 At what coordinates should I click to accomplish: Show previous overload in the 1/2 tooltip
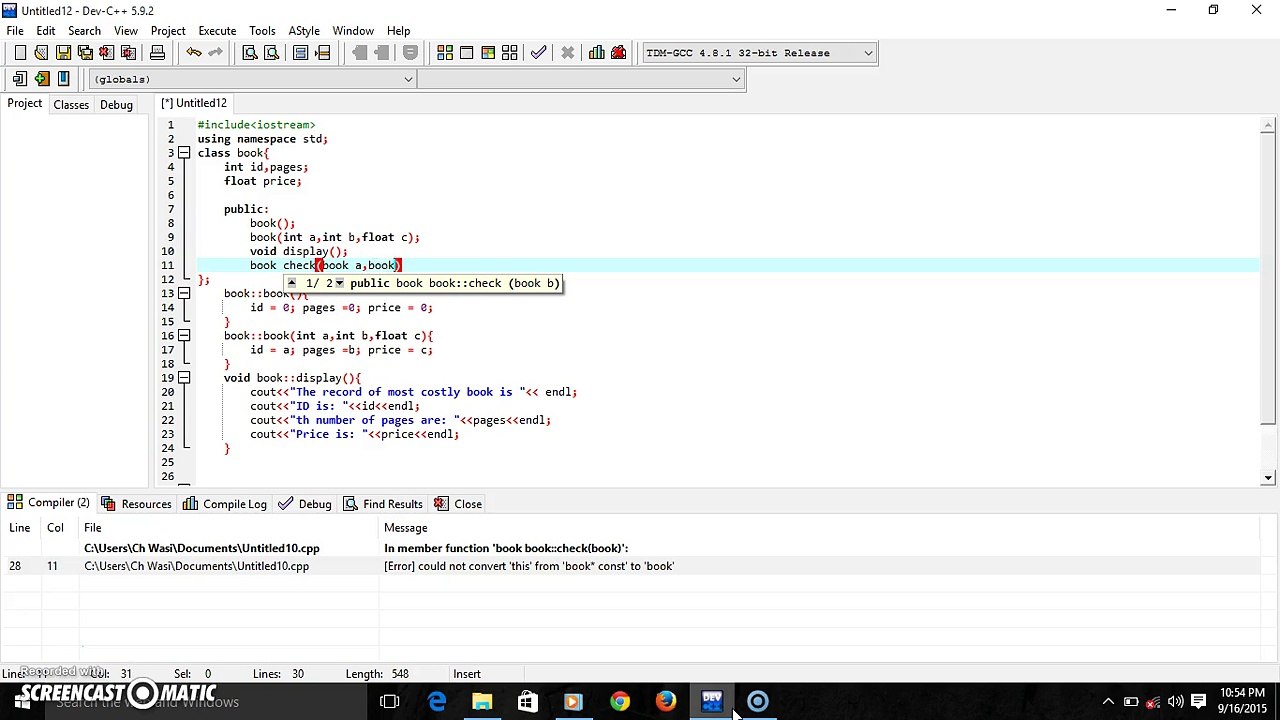point(293,283)
